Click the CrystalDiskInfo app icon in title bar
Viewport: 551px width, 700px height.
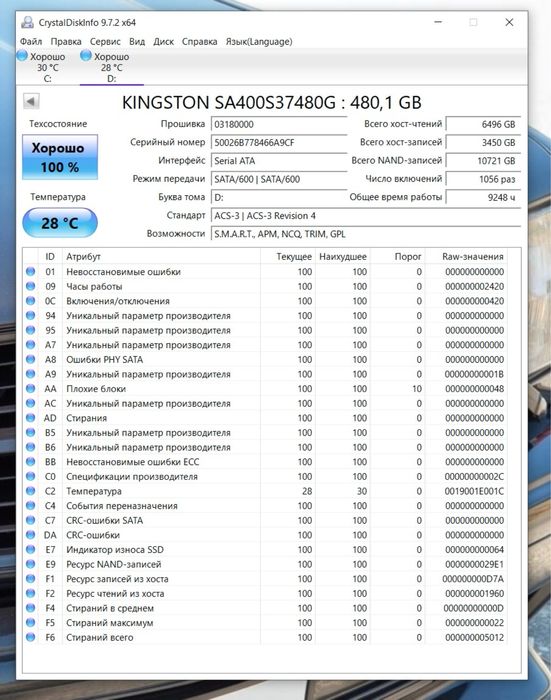(28, 22)
